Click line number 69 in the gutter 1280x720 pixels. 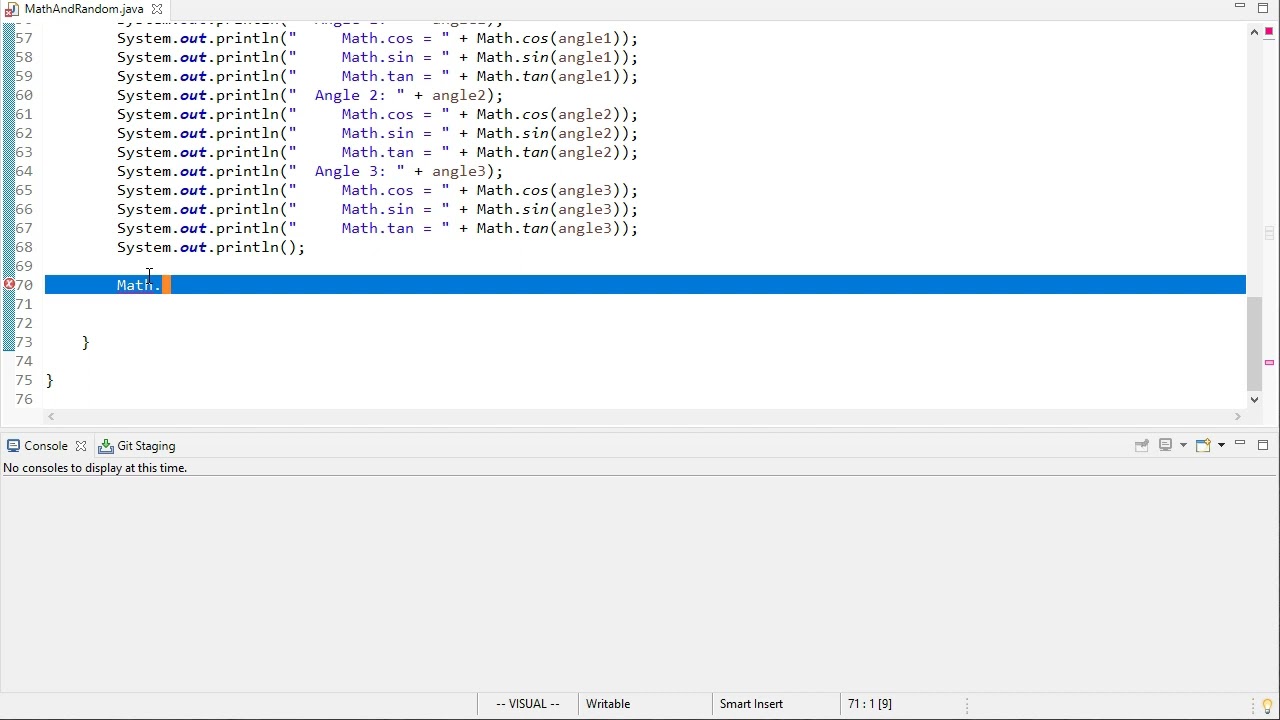coord(24,266)
